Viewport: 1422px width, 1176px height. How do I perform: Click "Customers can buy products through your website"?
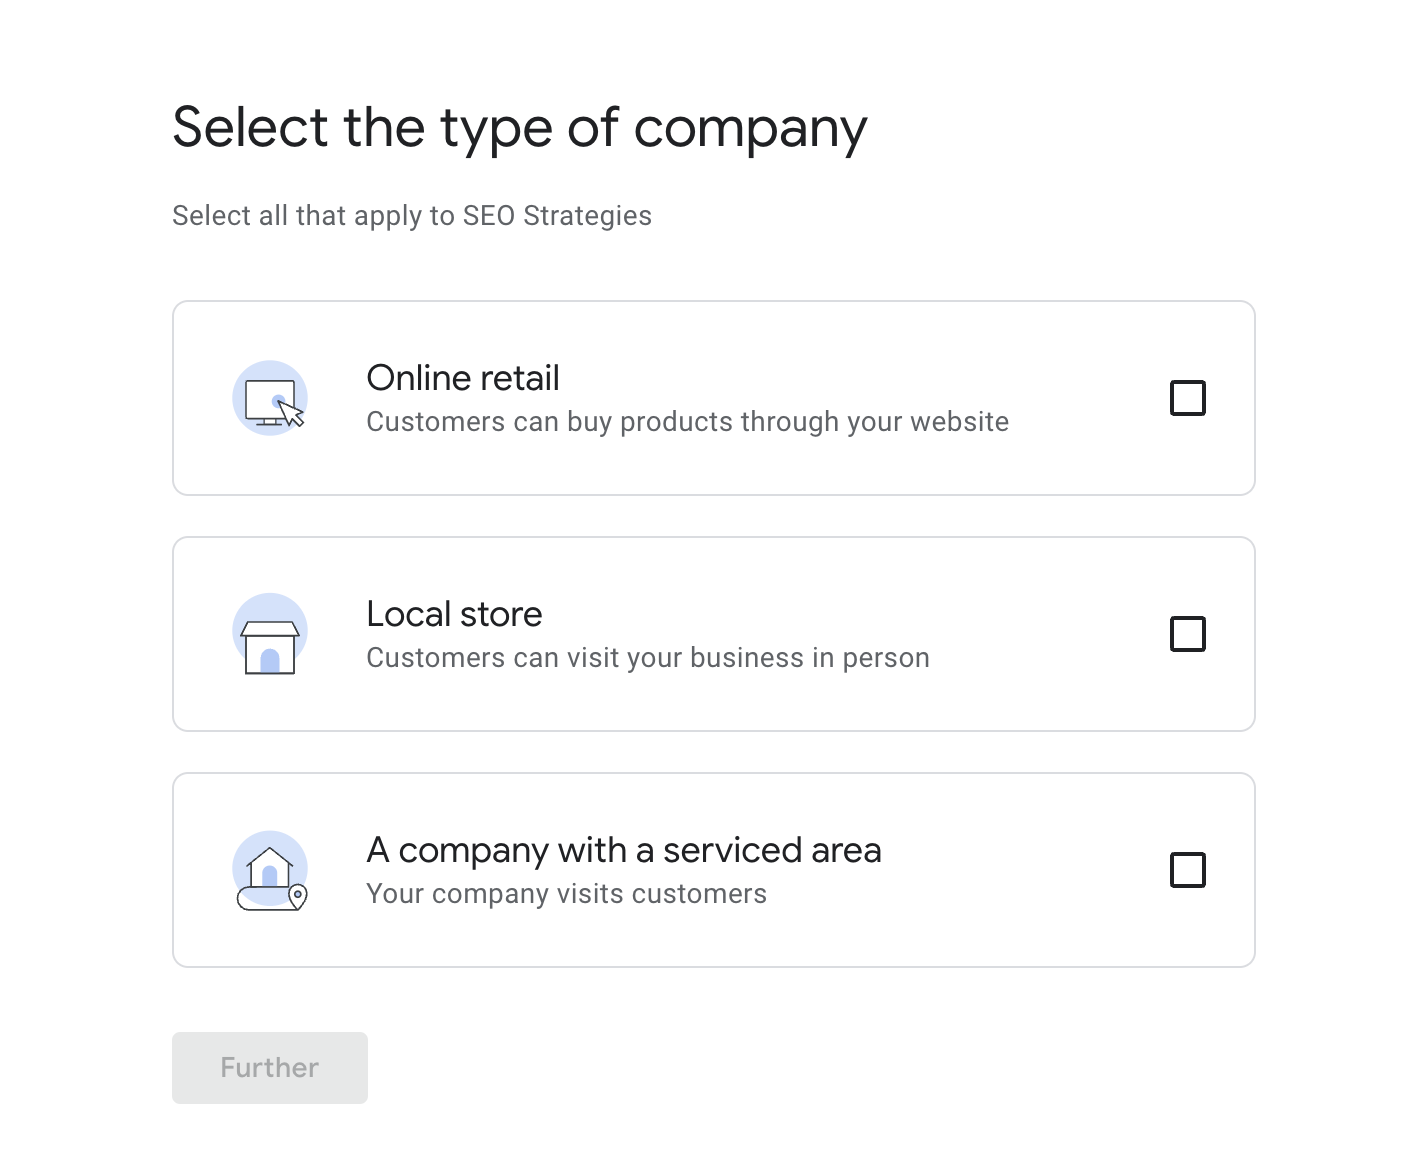click(687, 422)
